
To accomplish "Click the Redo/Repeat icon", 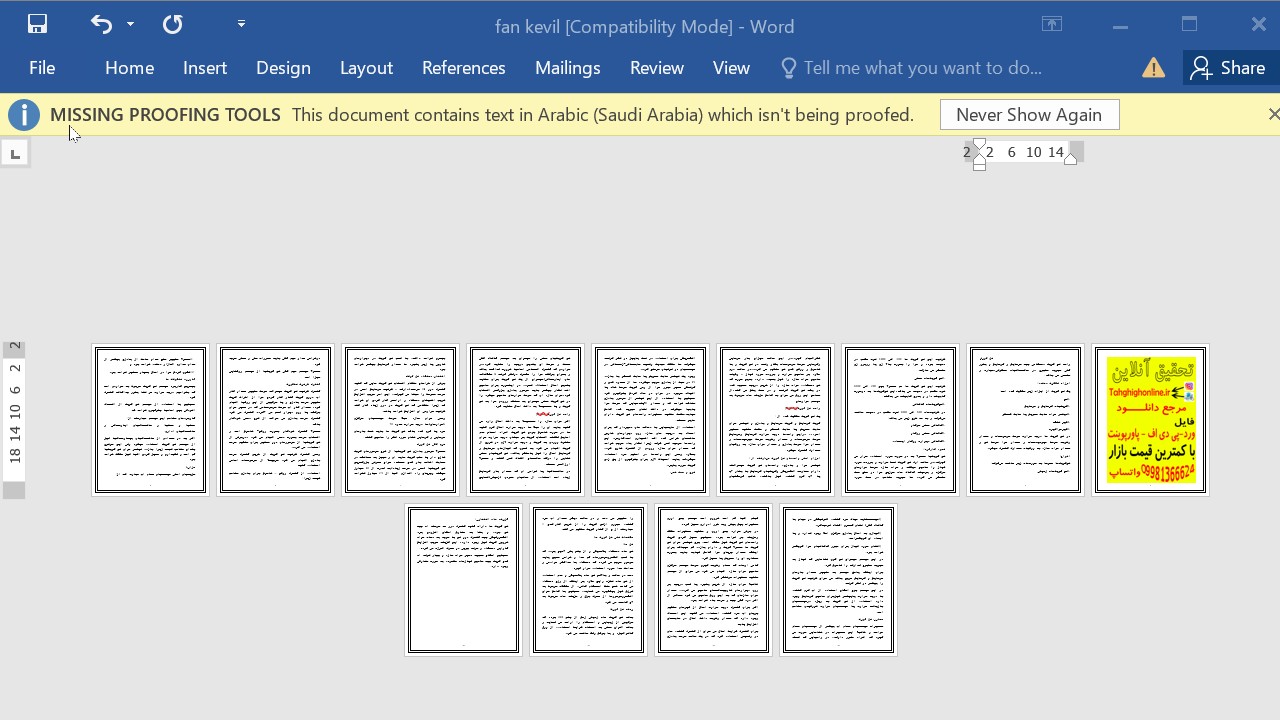I will (x=172, y=24).
